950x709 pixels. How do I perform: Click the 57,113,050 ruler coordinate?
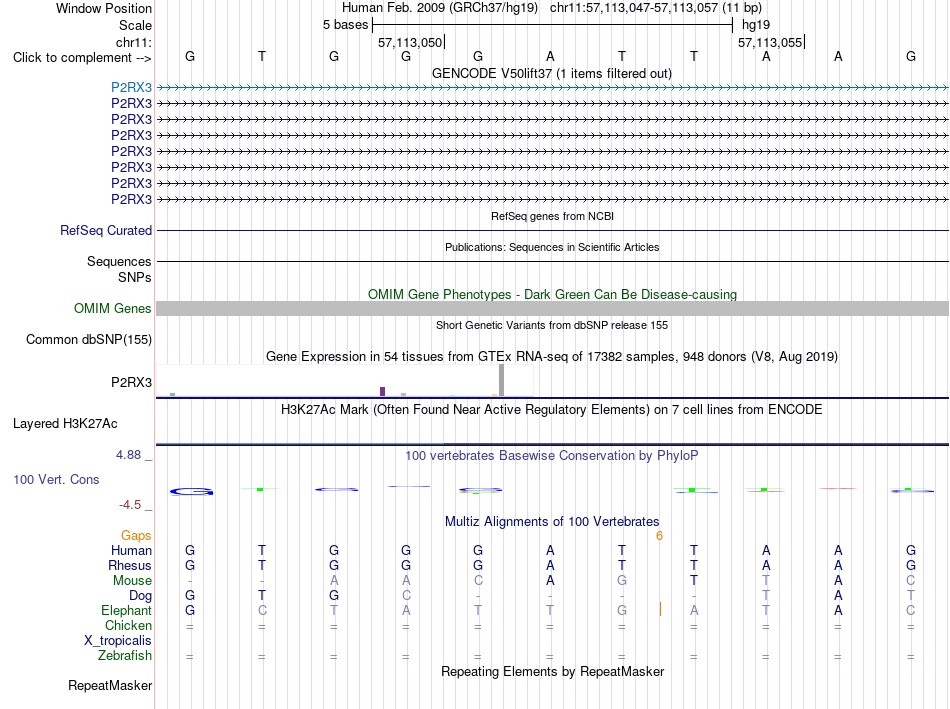tap(410, 42)
